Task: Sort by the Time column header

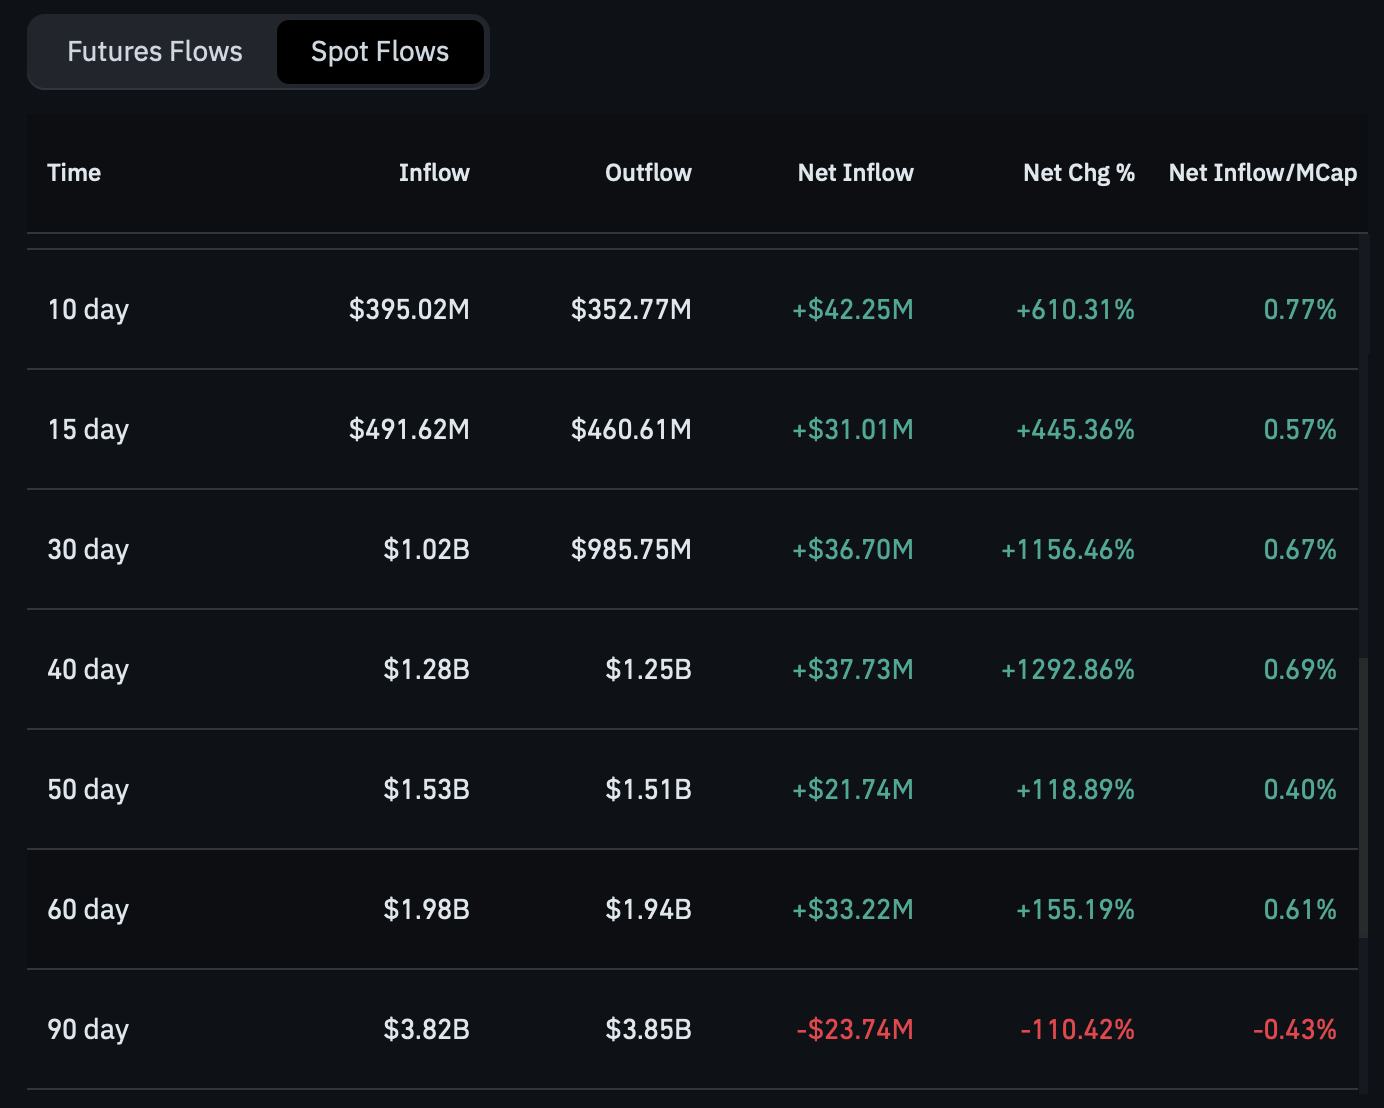Action: click(x=74, y=173)
